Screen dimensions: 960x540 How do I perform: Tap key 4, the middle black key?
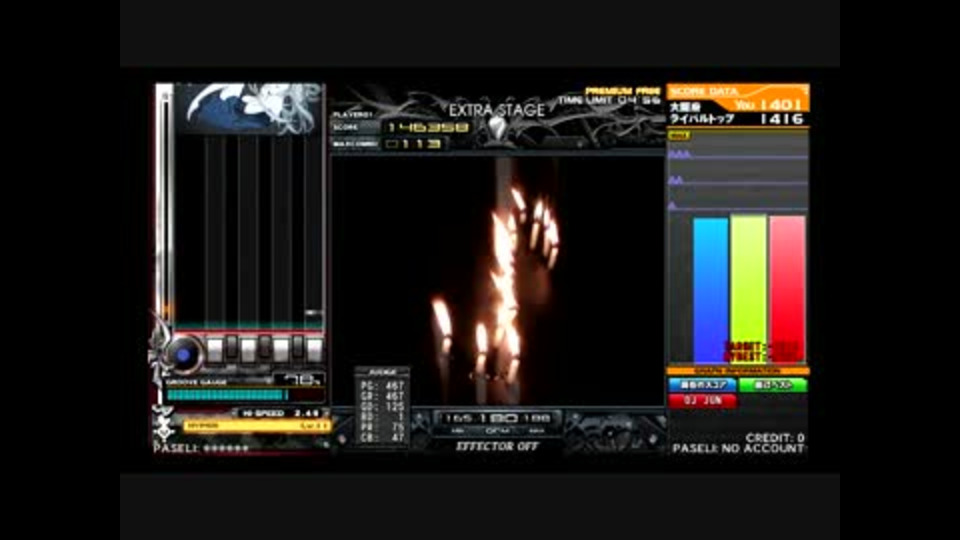[x=264, y=347]
